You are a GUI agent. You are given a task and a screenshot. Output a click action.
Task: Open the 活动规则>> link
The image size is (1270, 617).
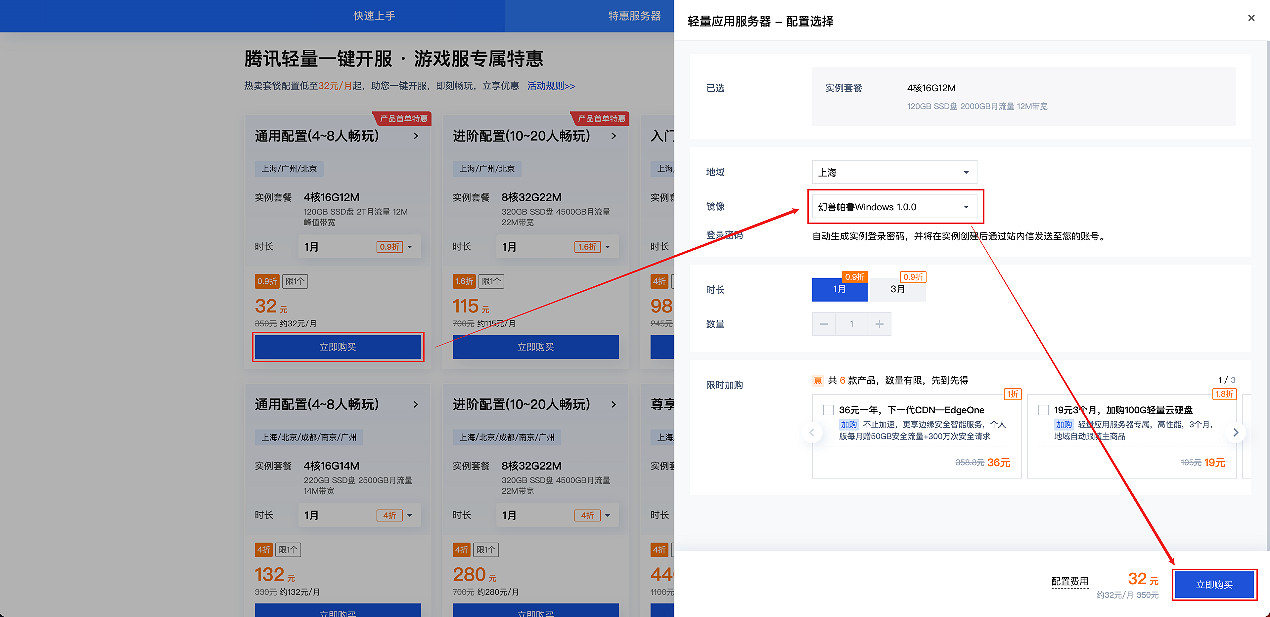tap(551, 87)
